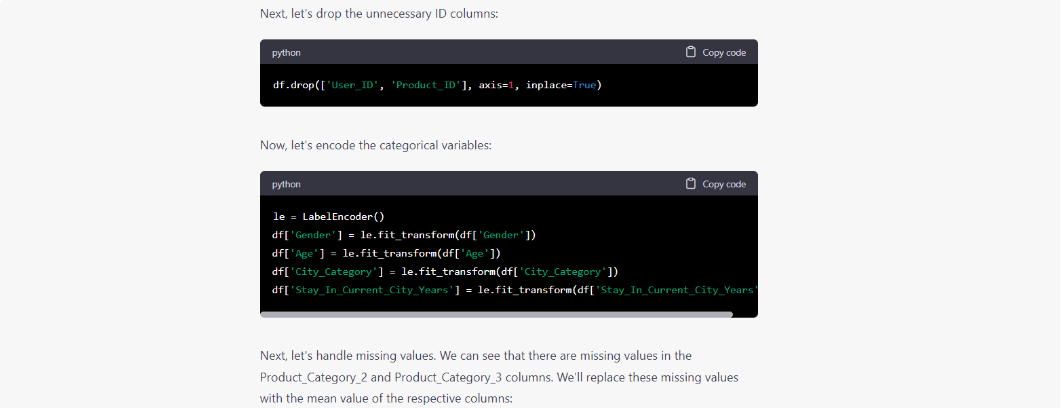Copy code of the df.drop code block
The width and height of the screenshot is (1062, 408).
point(715,52)
